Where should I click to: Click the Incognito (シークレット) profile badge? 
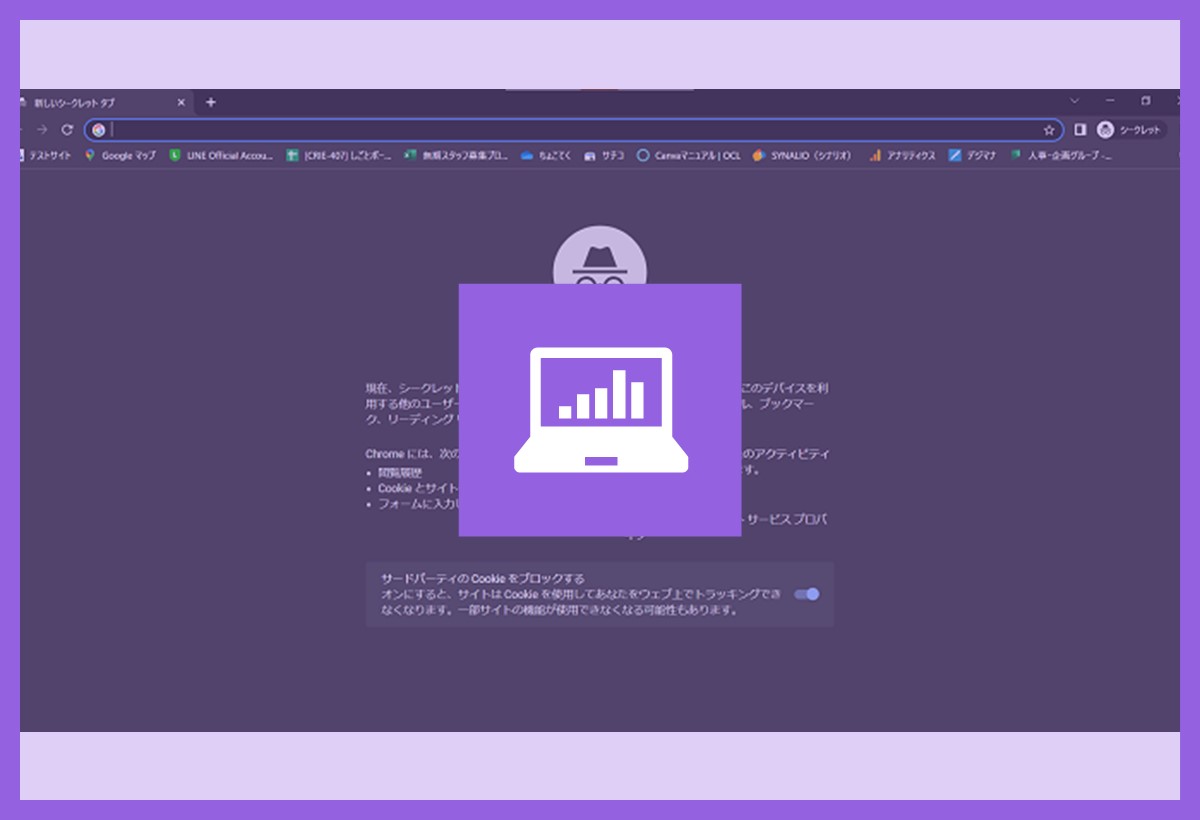(1130, 130)
